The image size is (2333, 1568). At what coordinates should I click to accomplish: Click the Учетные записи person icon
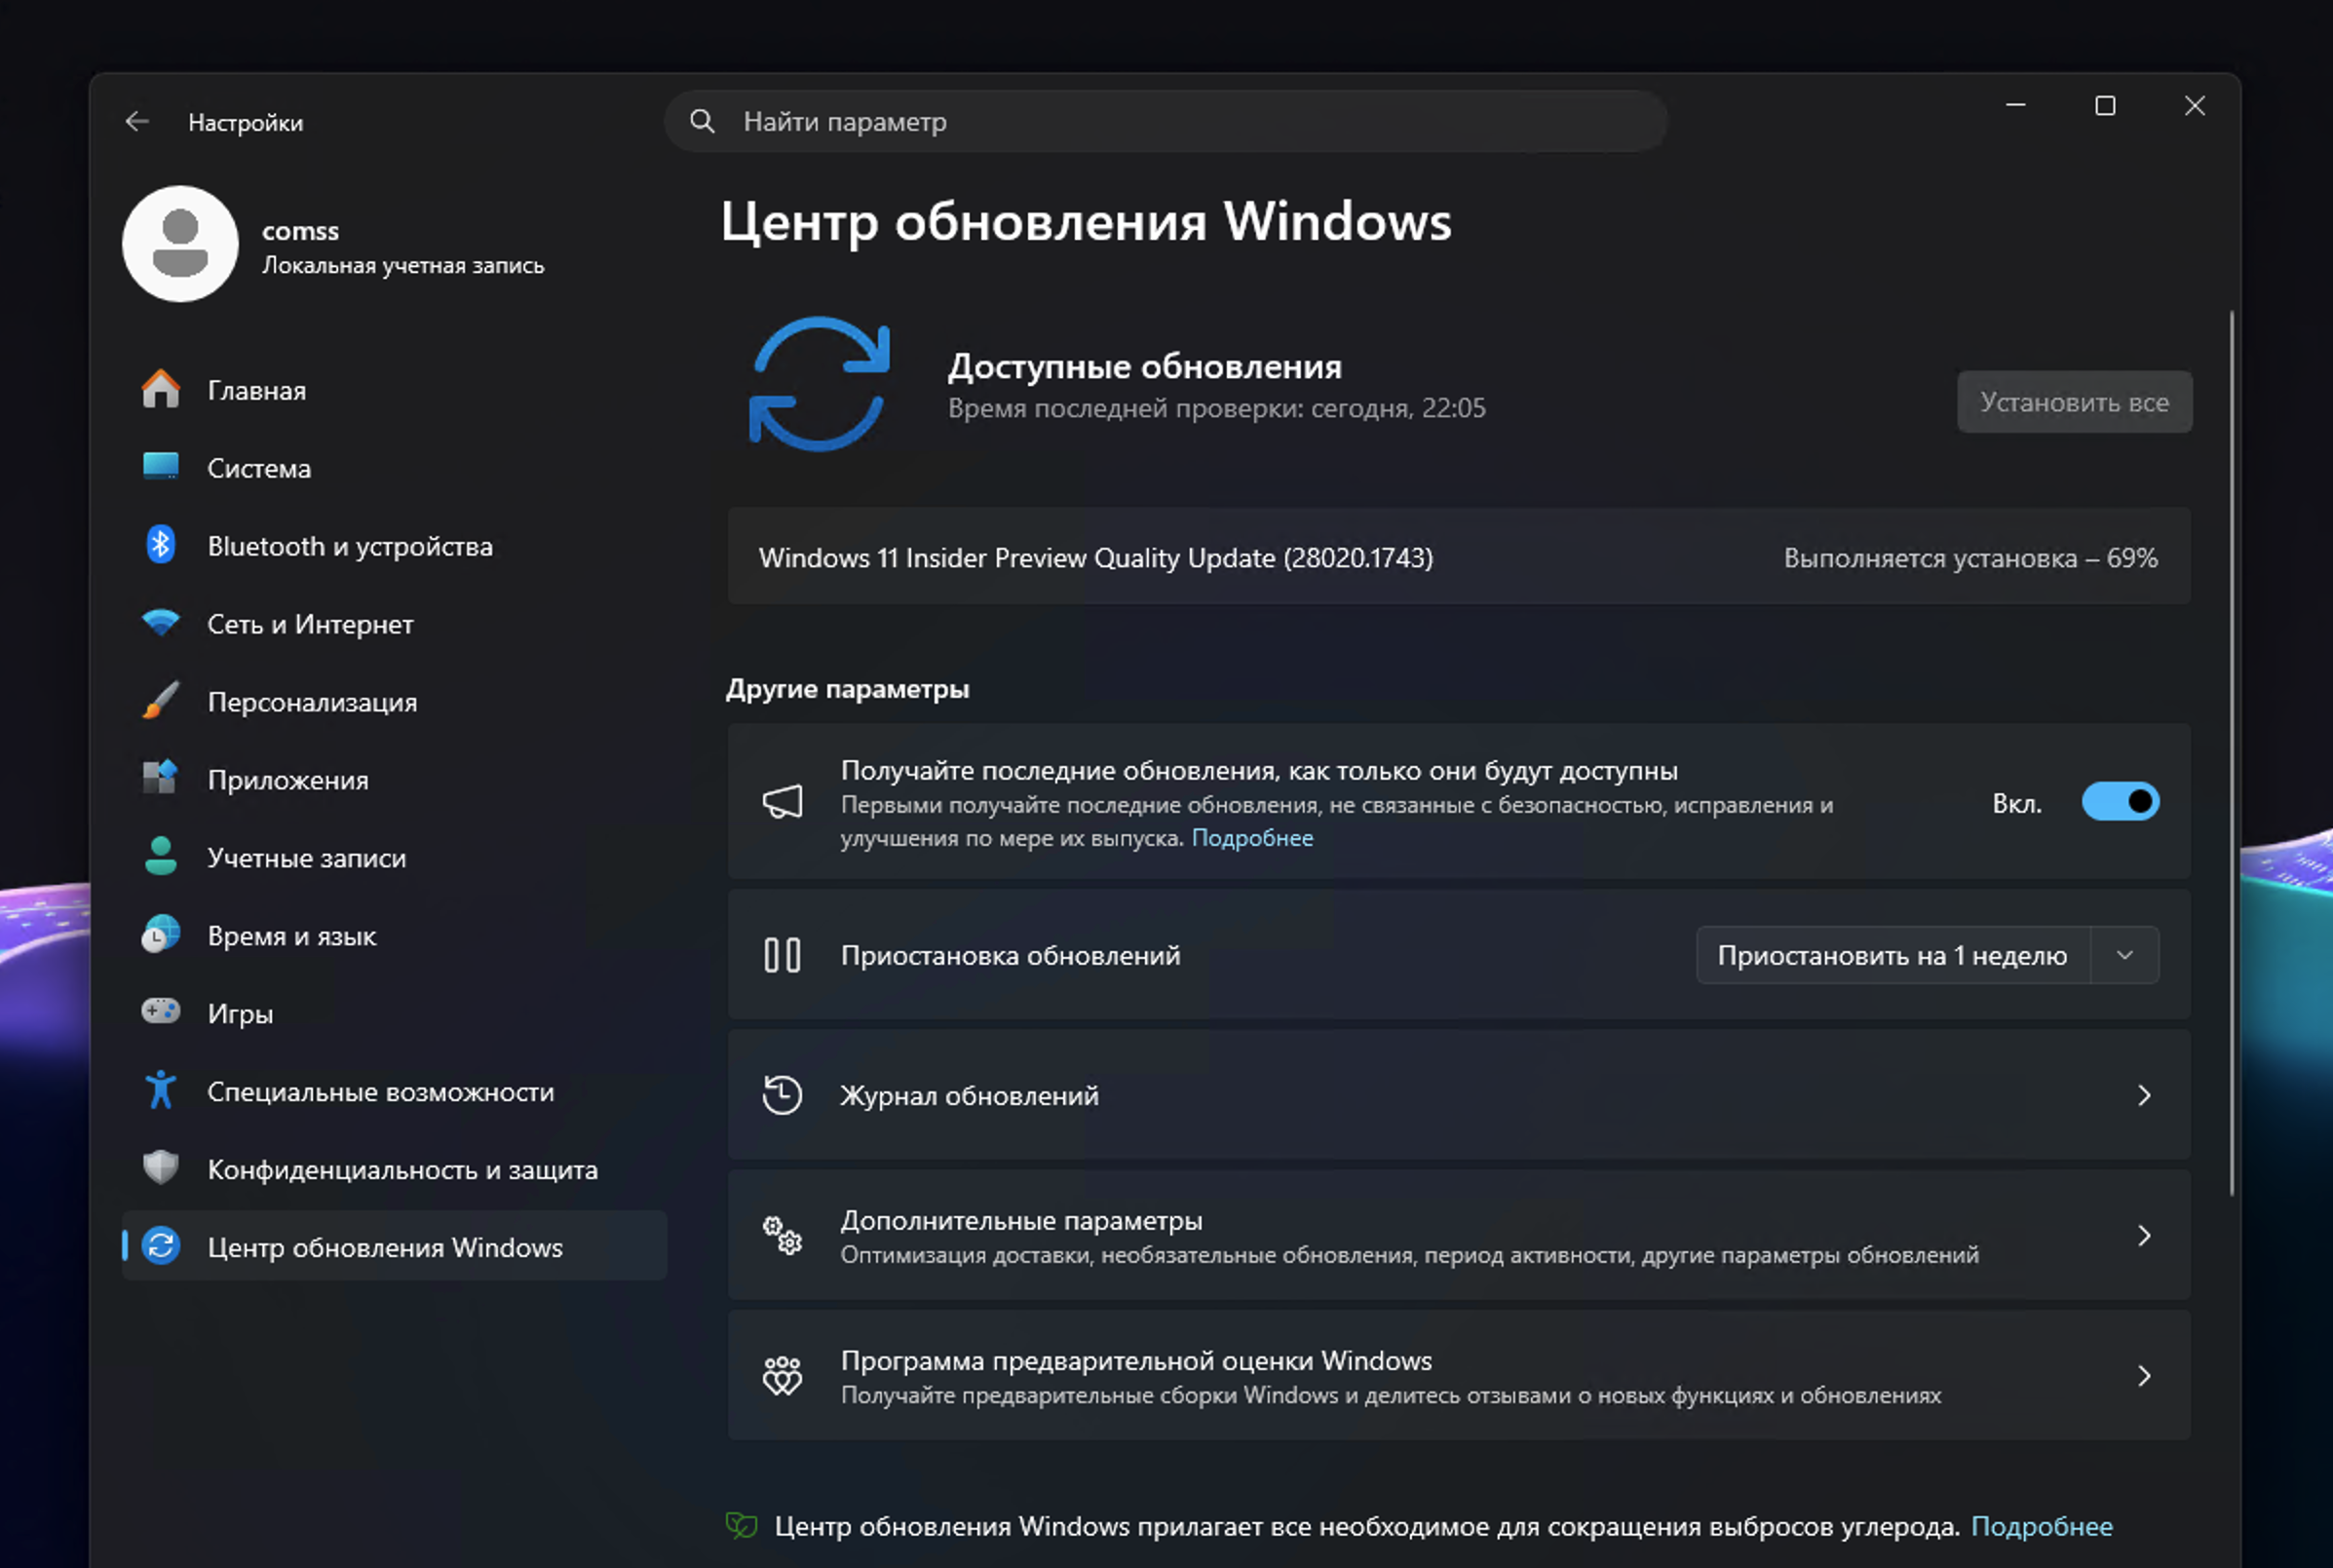[161, 856]
